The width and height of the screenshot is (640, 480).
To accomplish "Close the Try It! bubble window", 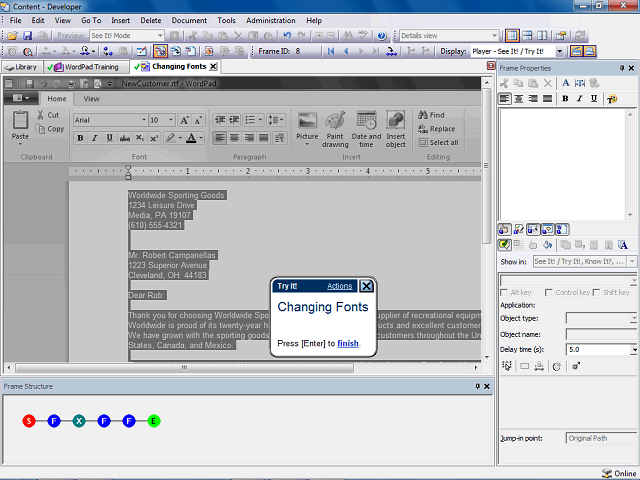I will (x=367, y=286).
